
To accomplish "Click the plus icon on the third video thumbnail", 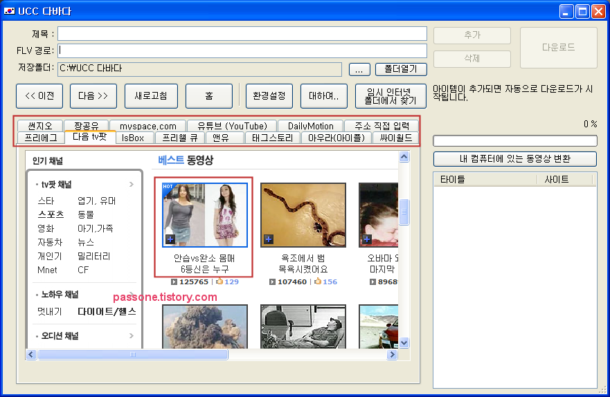I will 366,239.
